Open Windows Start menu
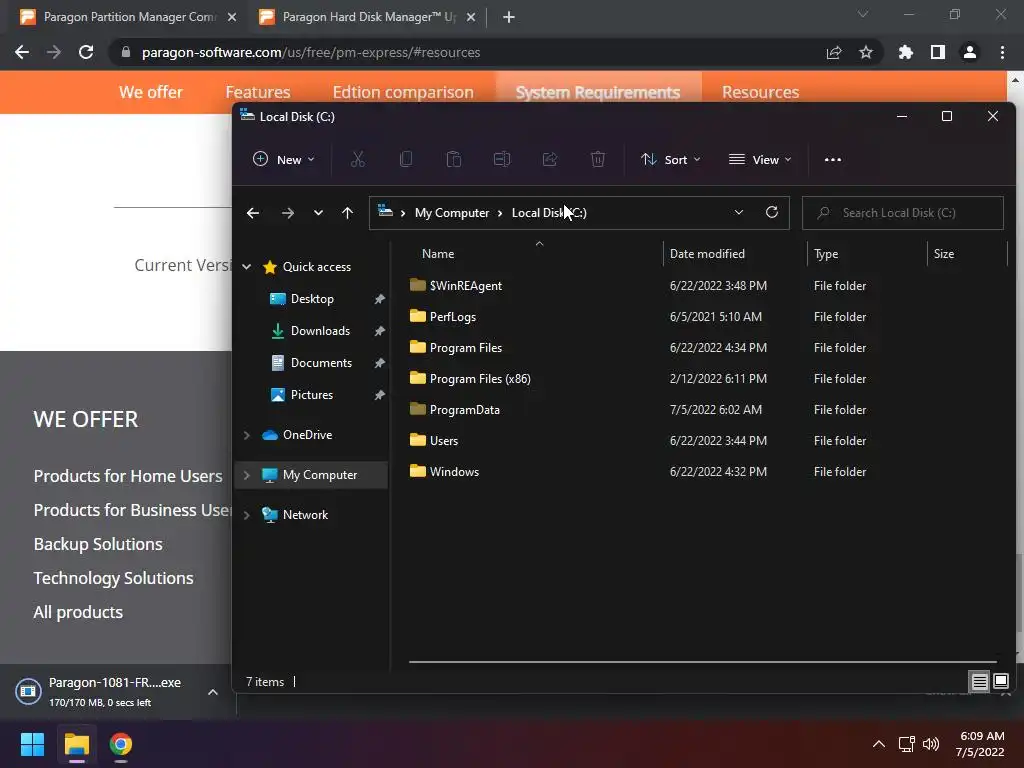This screenshot has width=1024, height=768. click(32, 744)
